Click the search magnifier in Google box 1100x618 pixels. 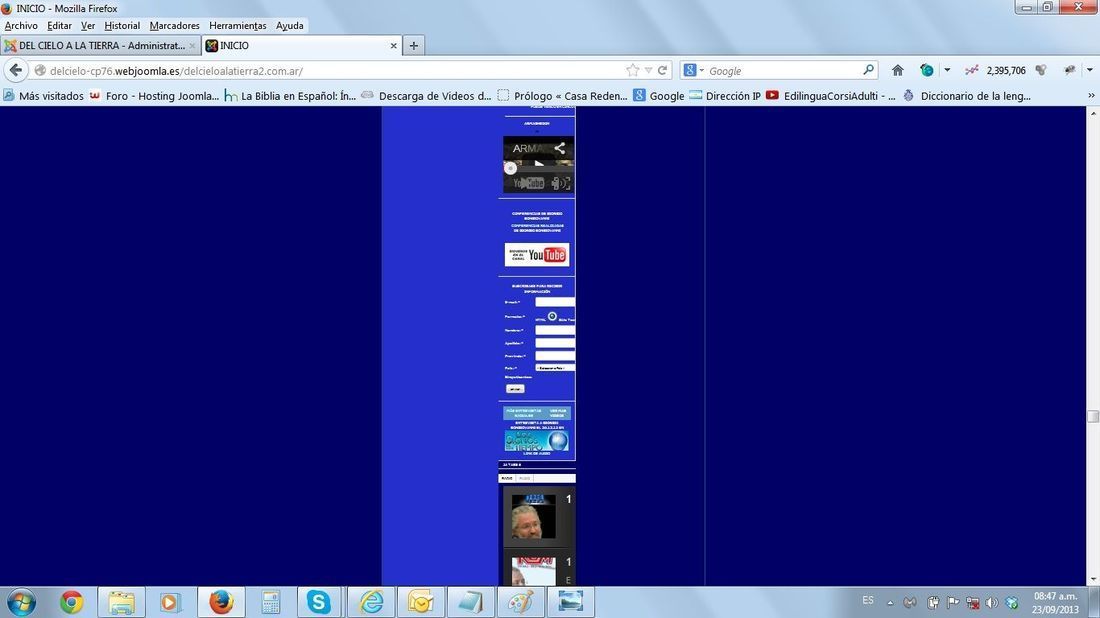point(868,70)
